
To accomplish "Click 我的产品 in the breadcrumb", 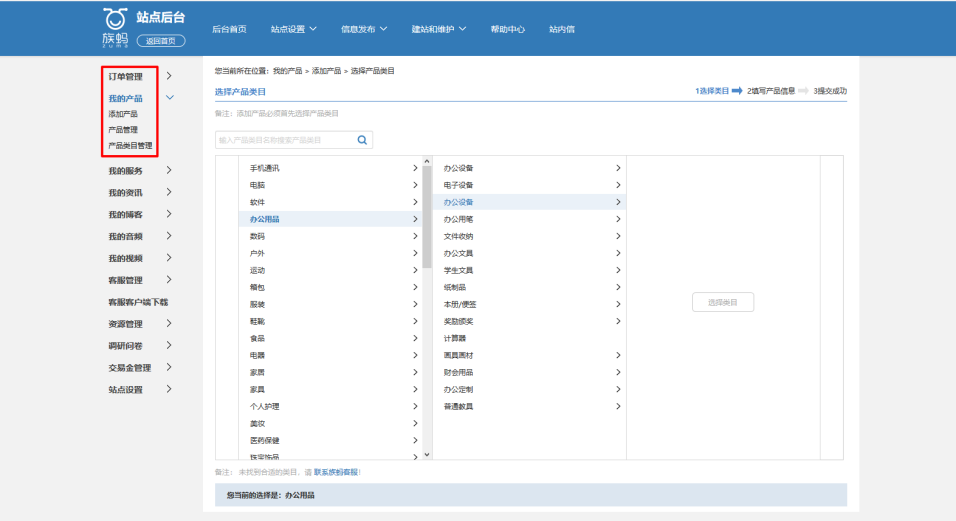I will coord(287,71).
